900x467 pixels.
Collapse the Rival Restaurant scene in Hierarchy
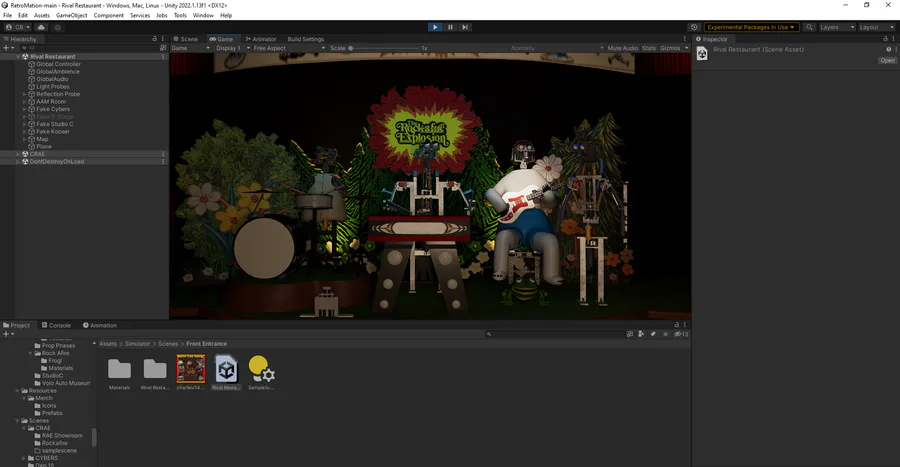(18, 57)
